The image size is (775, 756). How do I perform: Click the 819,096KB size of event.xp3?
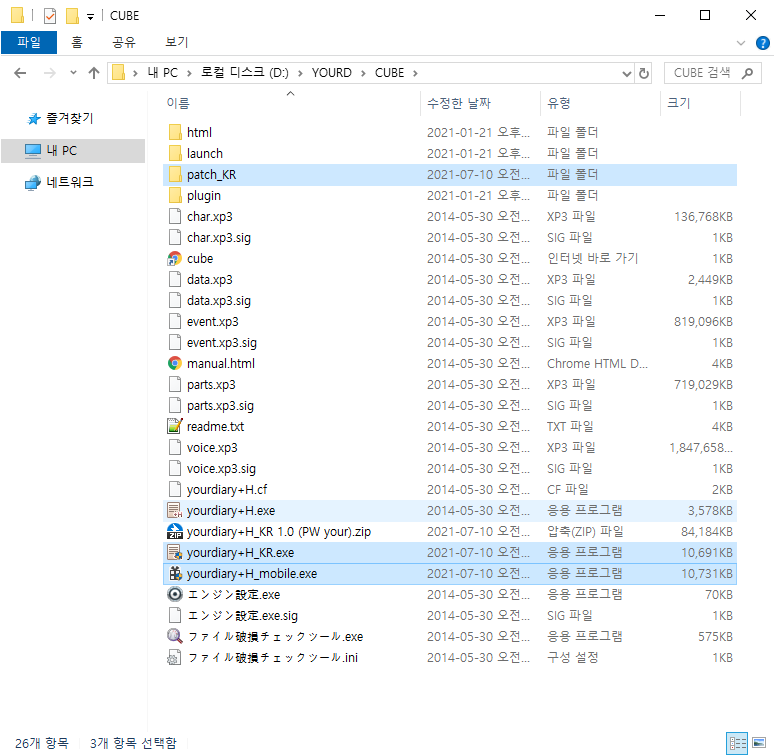click(x=703, y=322)
